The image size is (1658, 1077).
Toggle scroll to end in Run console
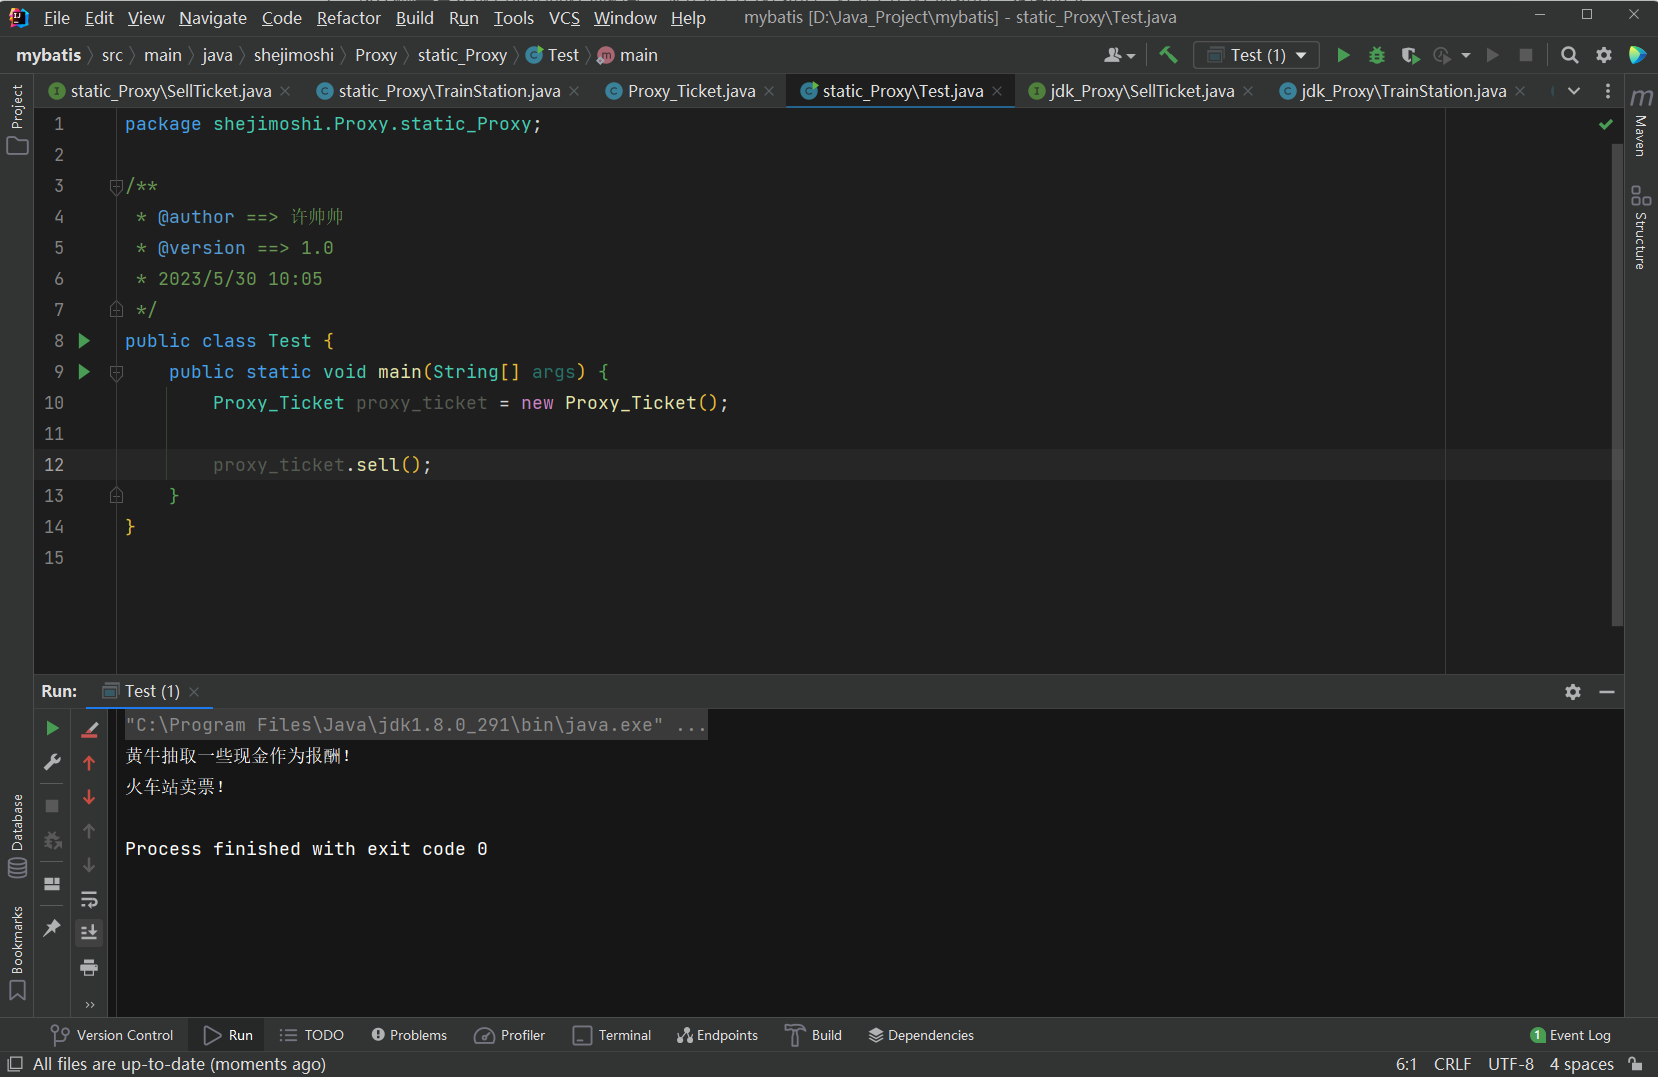89,932
